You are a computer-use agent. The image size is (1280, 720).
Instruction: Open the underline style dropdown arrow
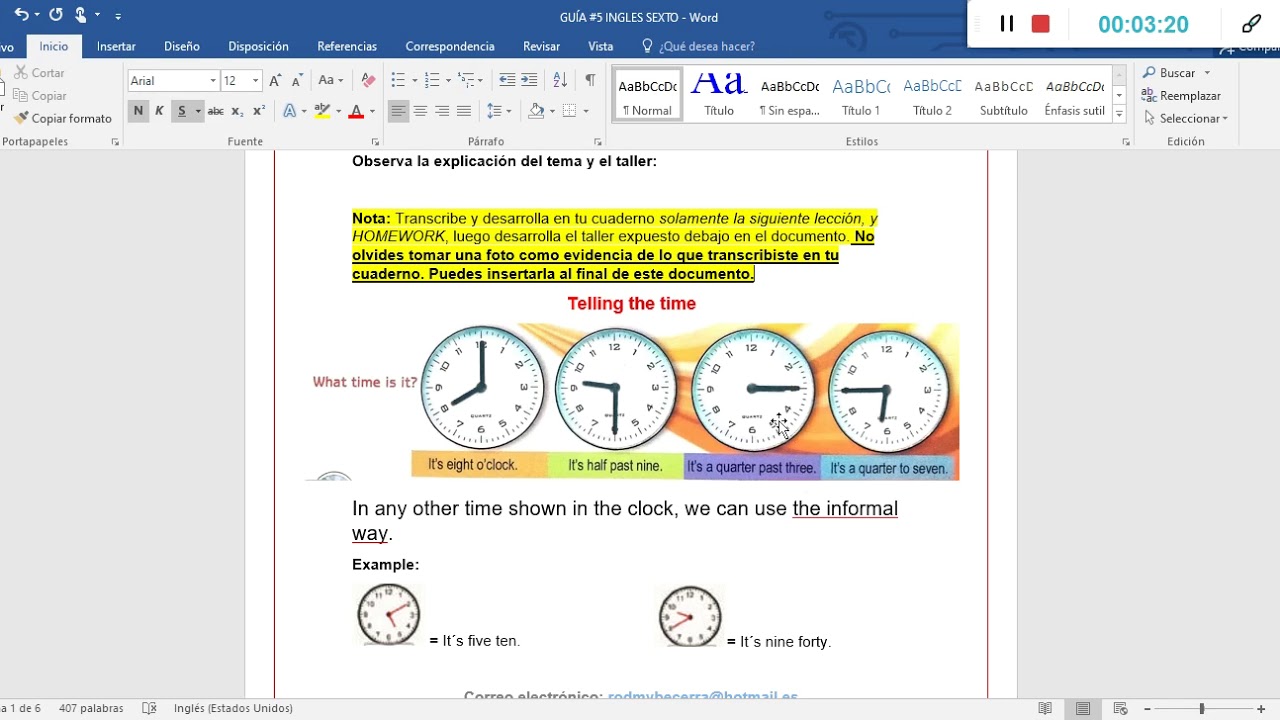[x=198, y=111]
